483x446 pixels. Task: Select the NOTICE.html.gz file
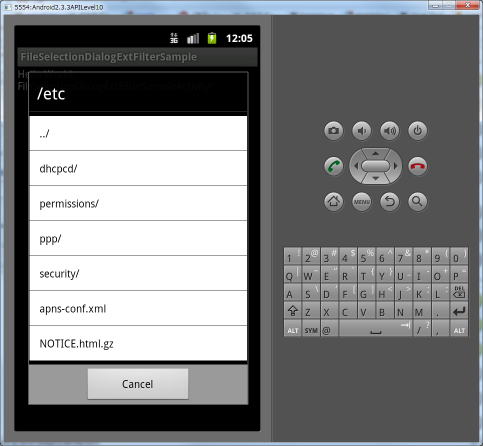[138, 343]
